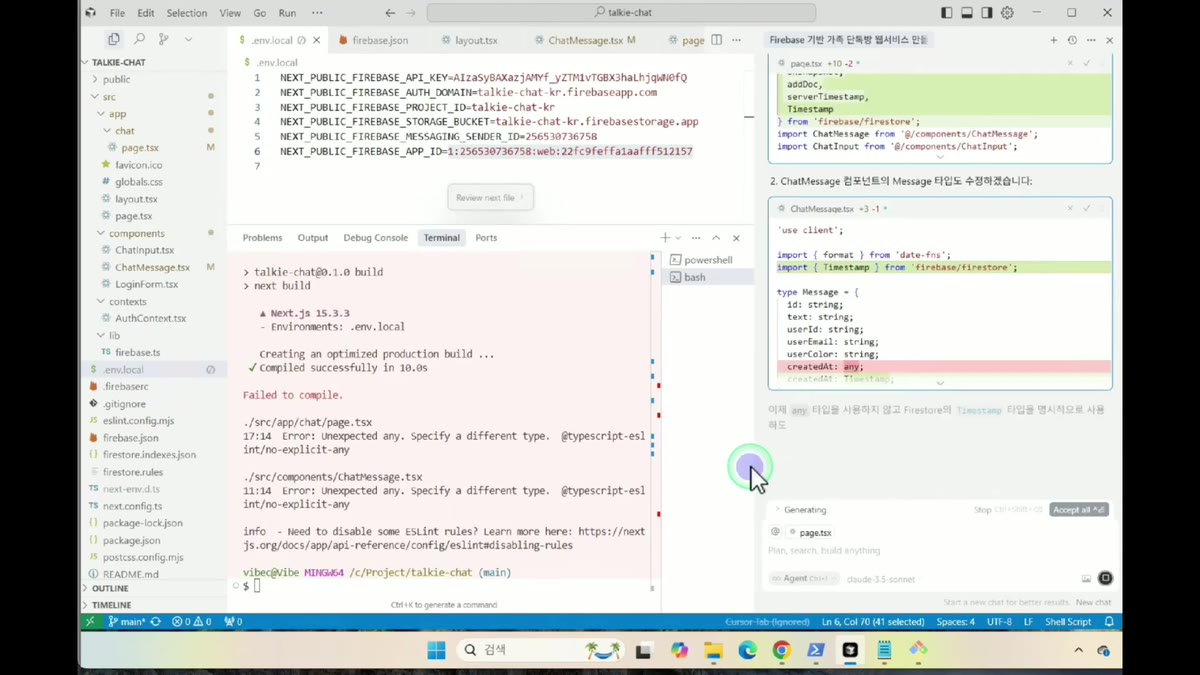The width and height of the screenshot is (1200, 675).
Task: Open the new terminal profile dropdown arrow
Action: (678, 238)
